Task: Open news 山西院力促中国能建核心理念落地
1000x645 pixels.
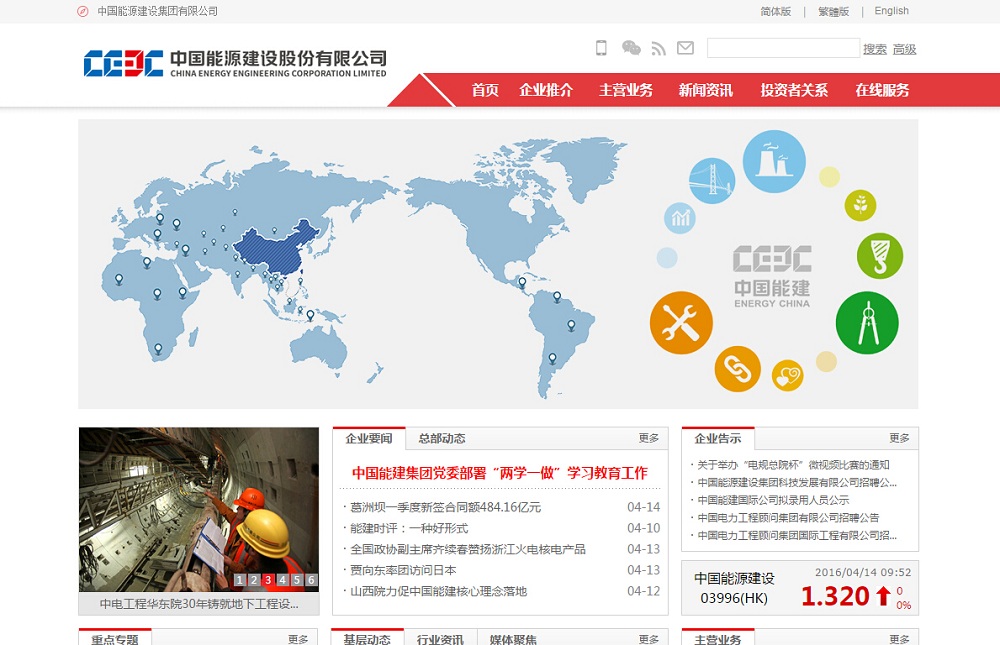Action: [438, 591]
